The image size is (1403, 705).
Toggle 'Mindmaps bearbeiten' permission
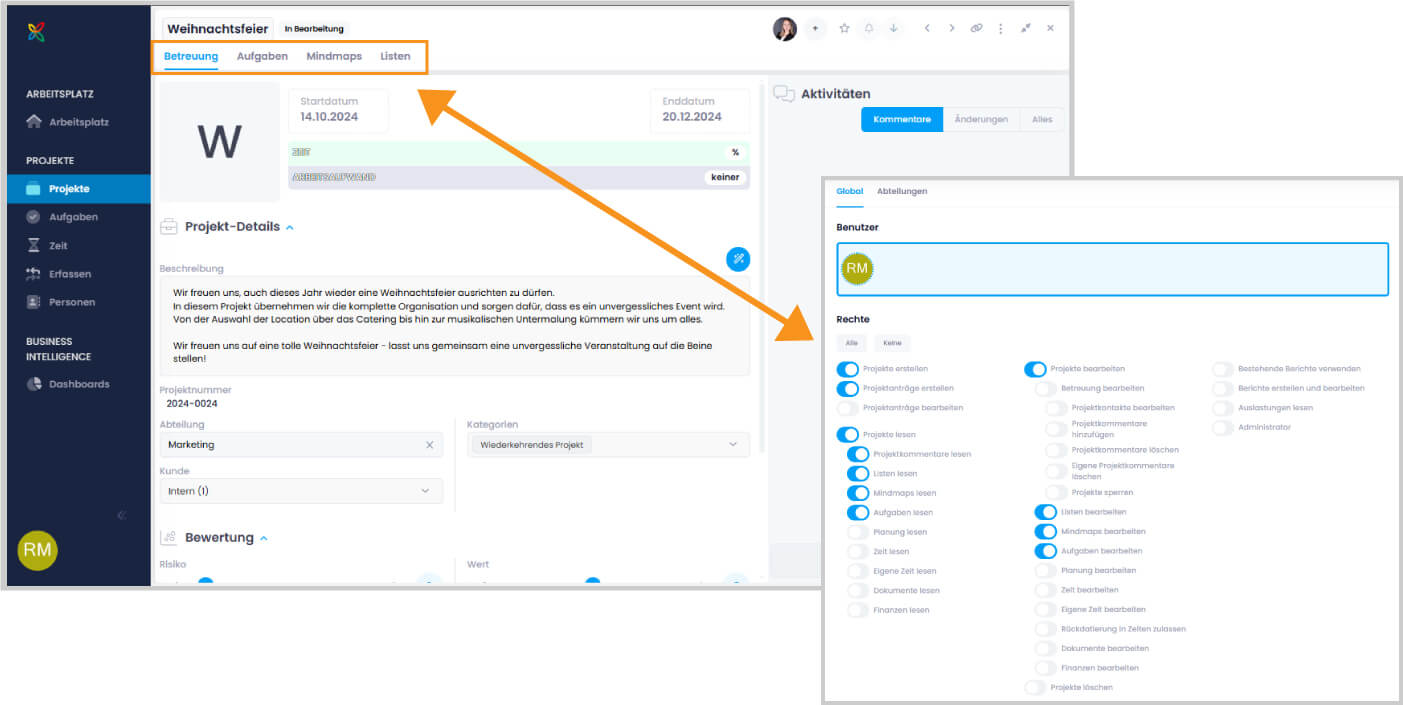click(1045, 531)
